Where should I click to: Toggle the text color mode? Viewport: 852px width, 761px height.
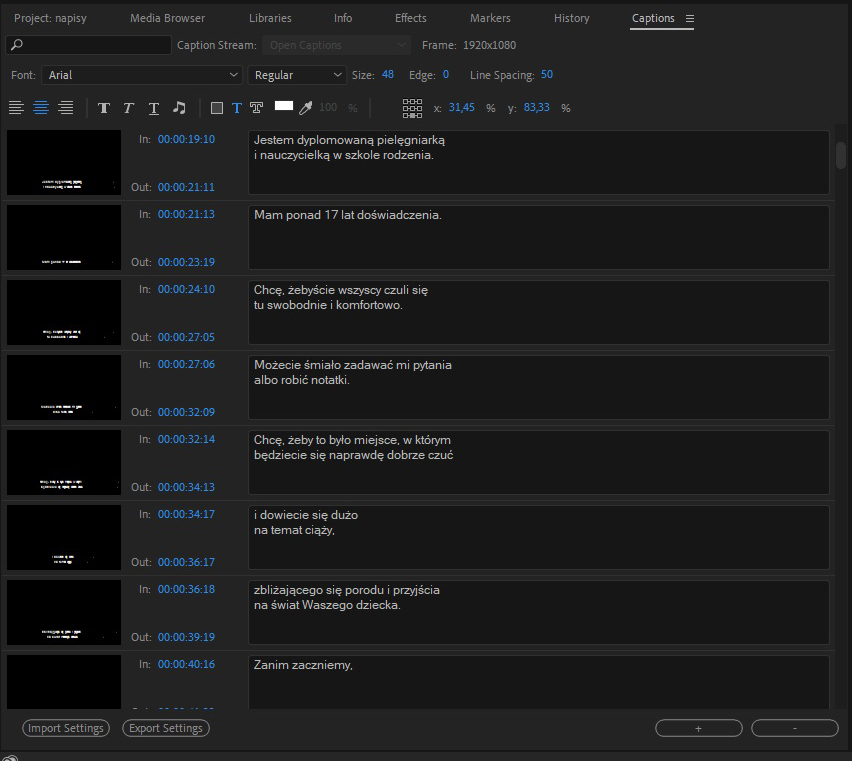tap(236, 108)
